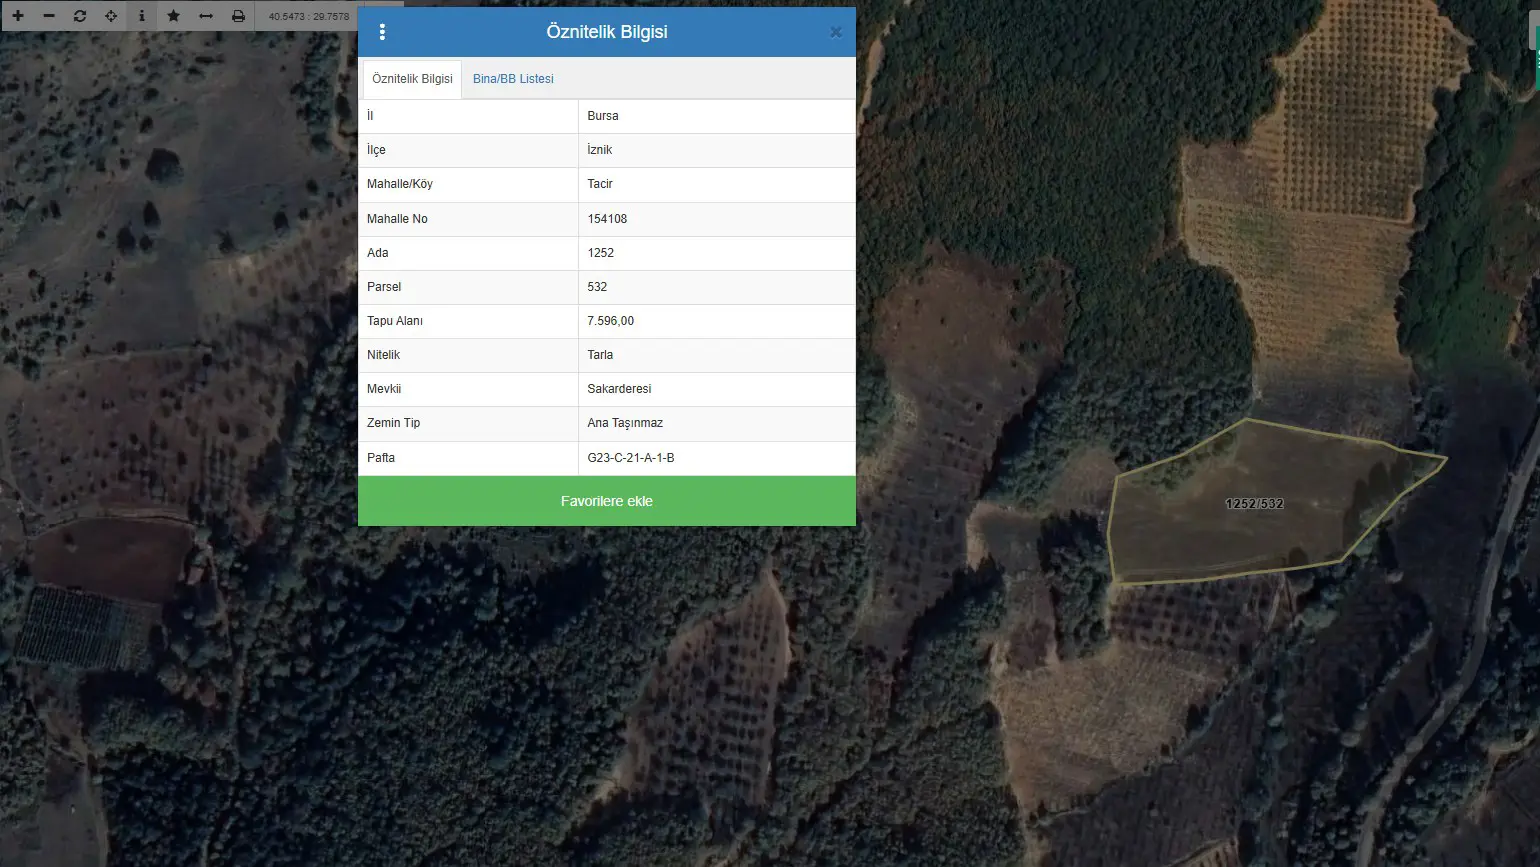Click the Tapu Alanı row label

tap(395, 321)
